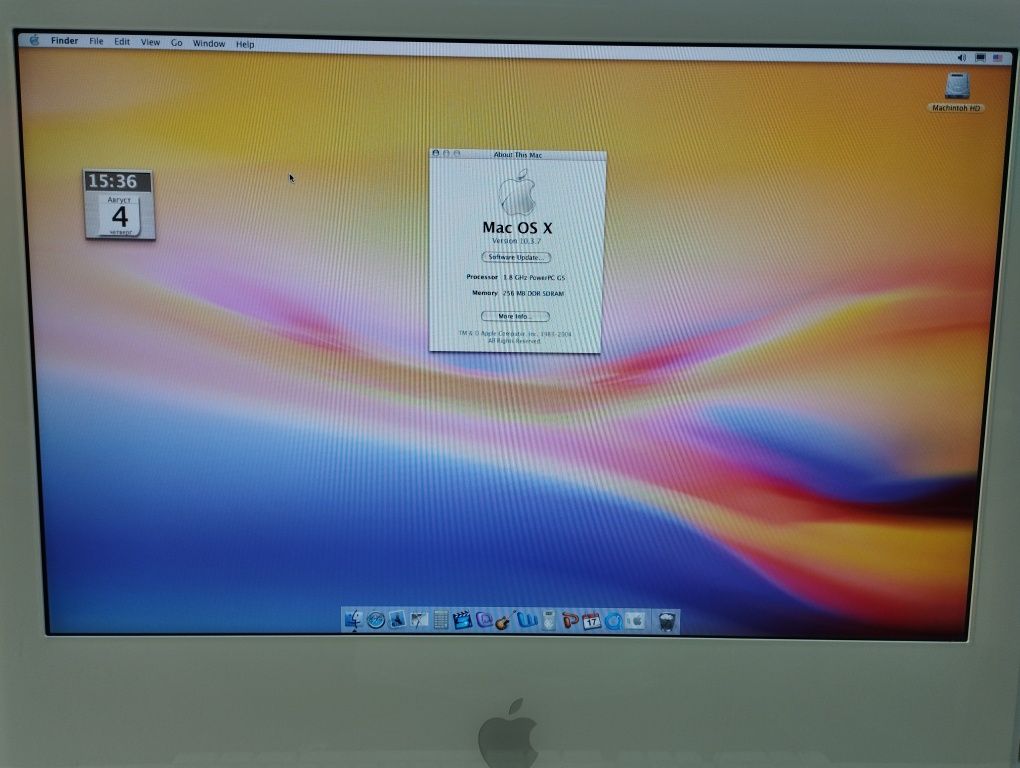Open the Trash in the Dock
1020x768 pixels.
[666, 623]
